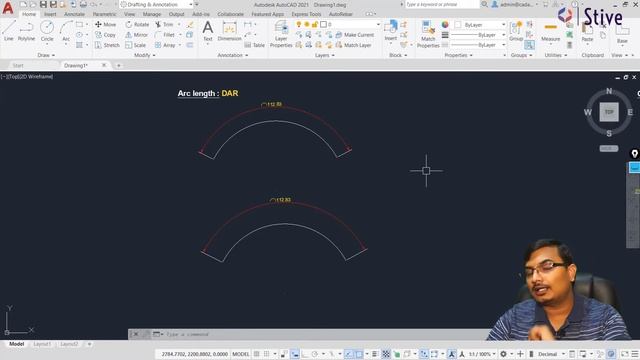640x360 pixels.
Task: Expand the Layers panel
Action: point(324,55)
